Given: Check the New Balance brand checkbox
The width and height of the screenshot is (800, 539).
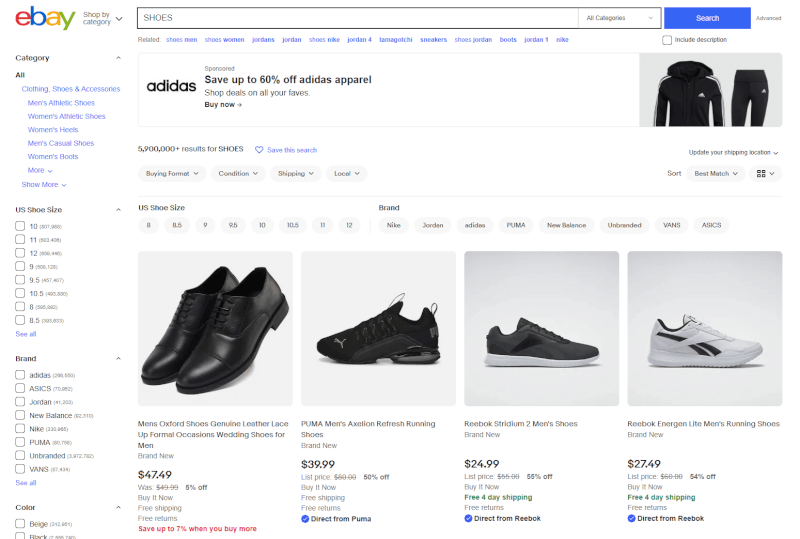Looking at the screenshot, I should click(x=20, y=415).
